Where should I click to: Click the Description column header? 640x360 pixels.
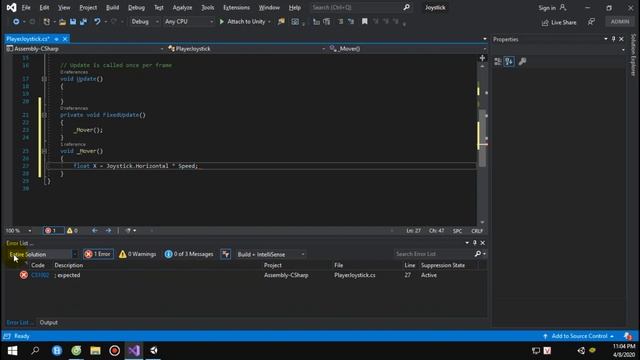69,265
